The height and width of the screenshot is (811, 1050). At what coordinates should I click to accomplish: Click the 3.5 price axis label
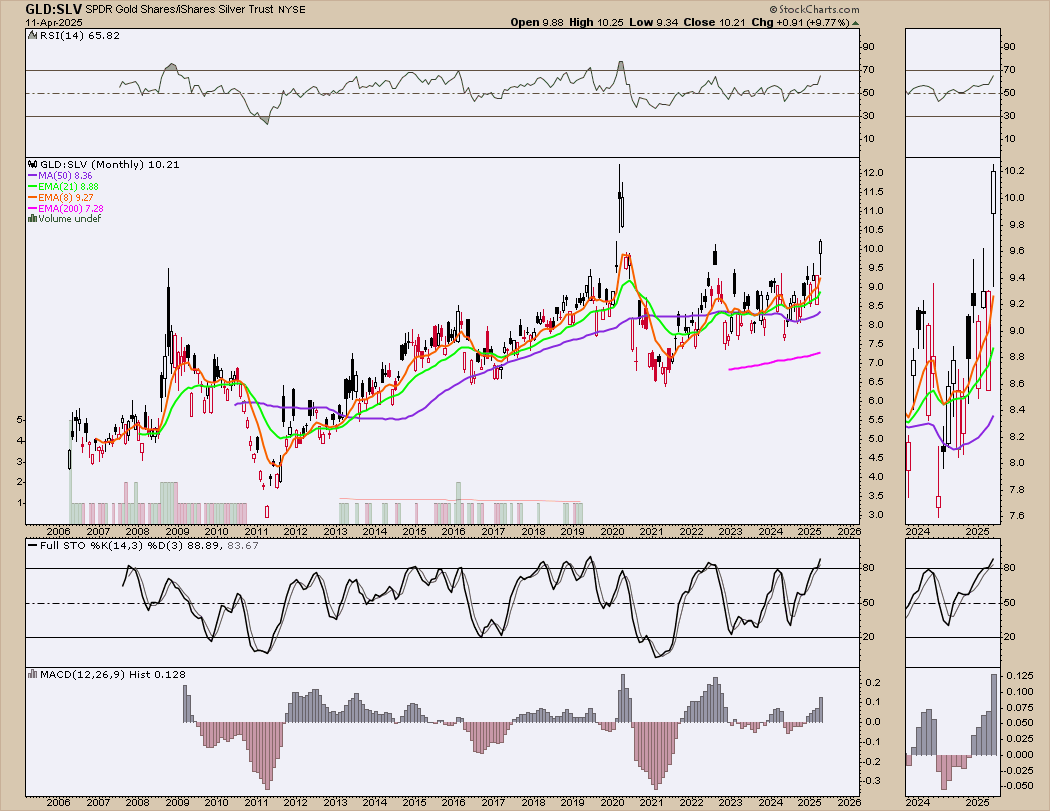[877, 496]
